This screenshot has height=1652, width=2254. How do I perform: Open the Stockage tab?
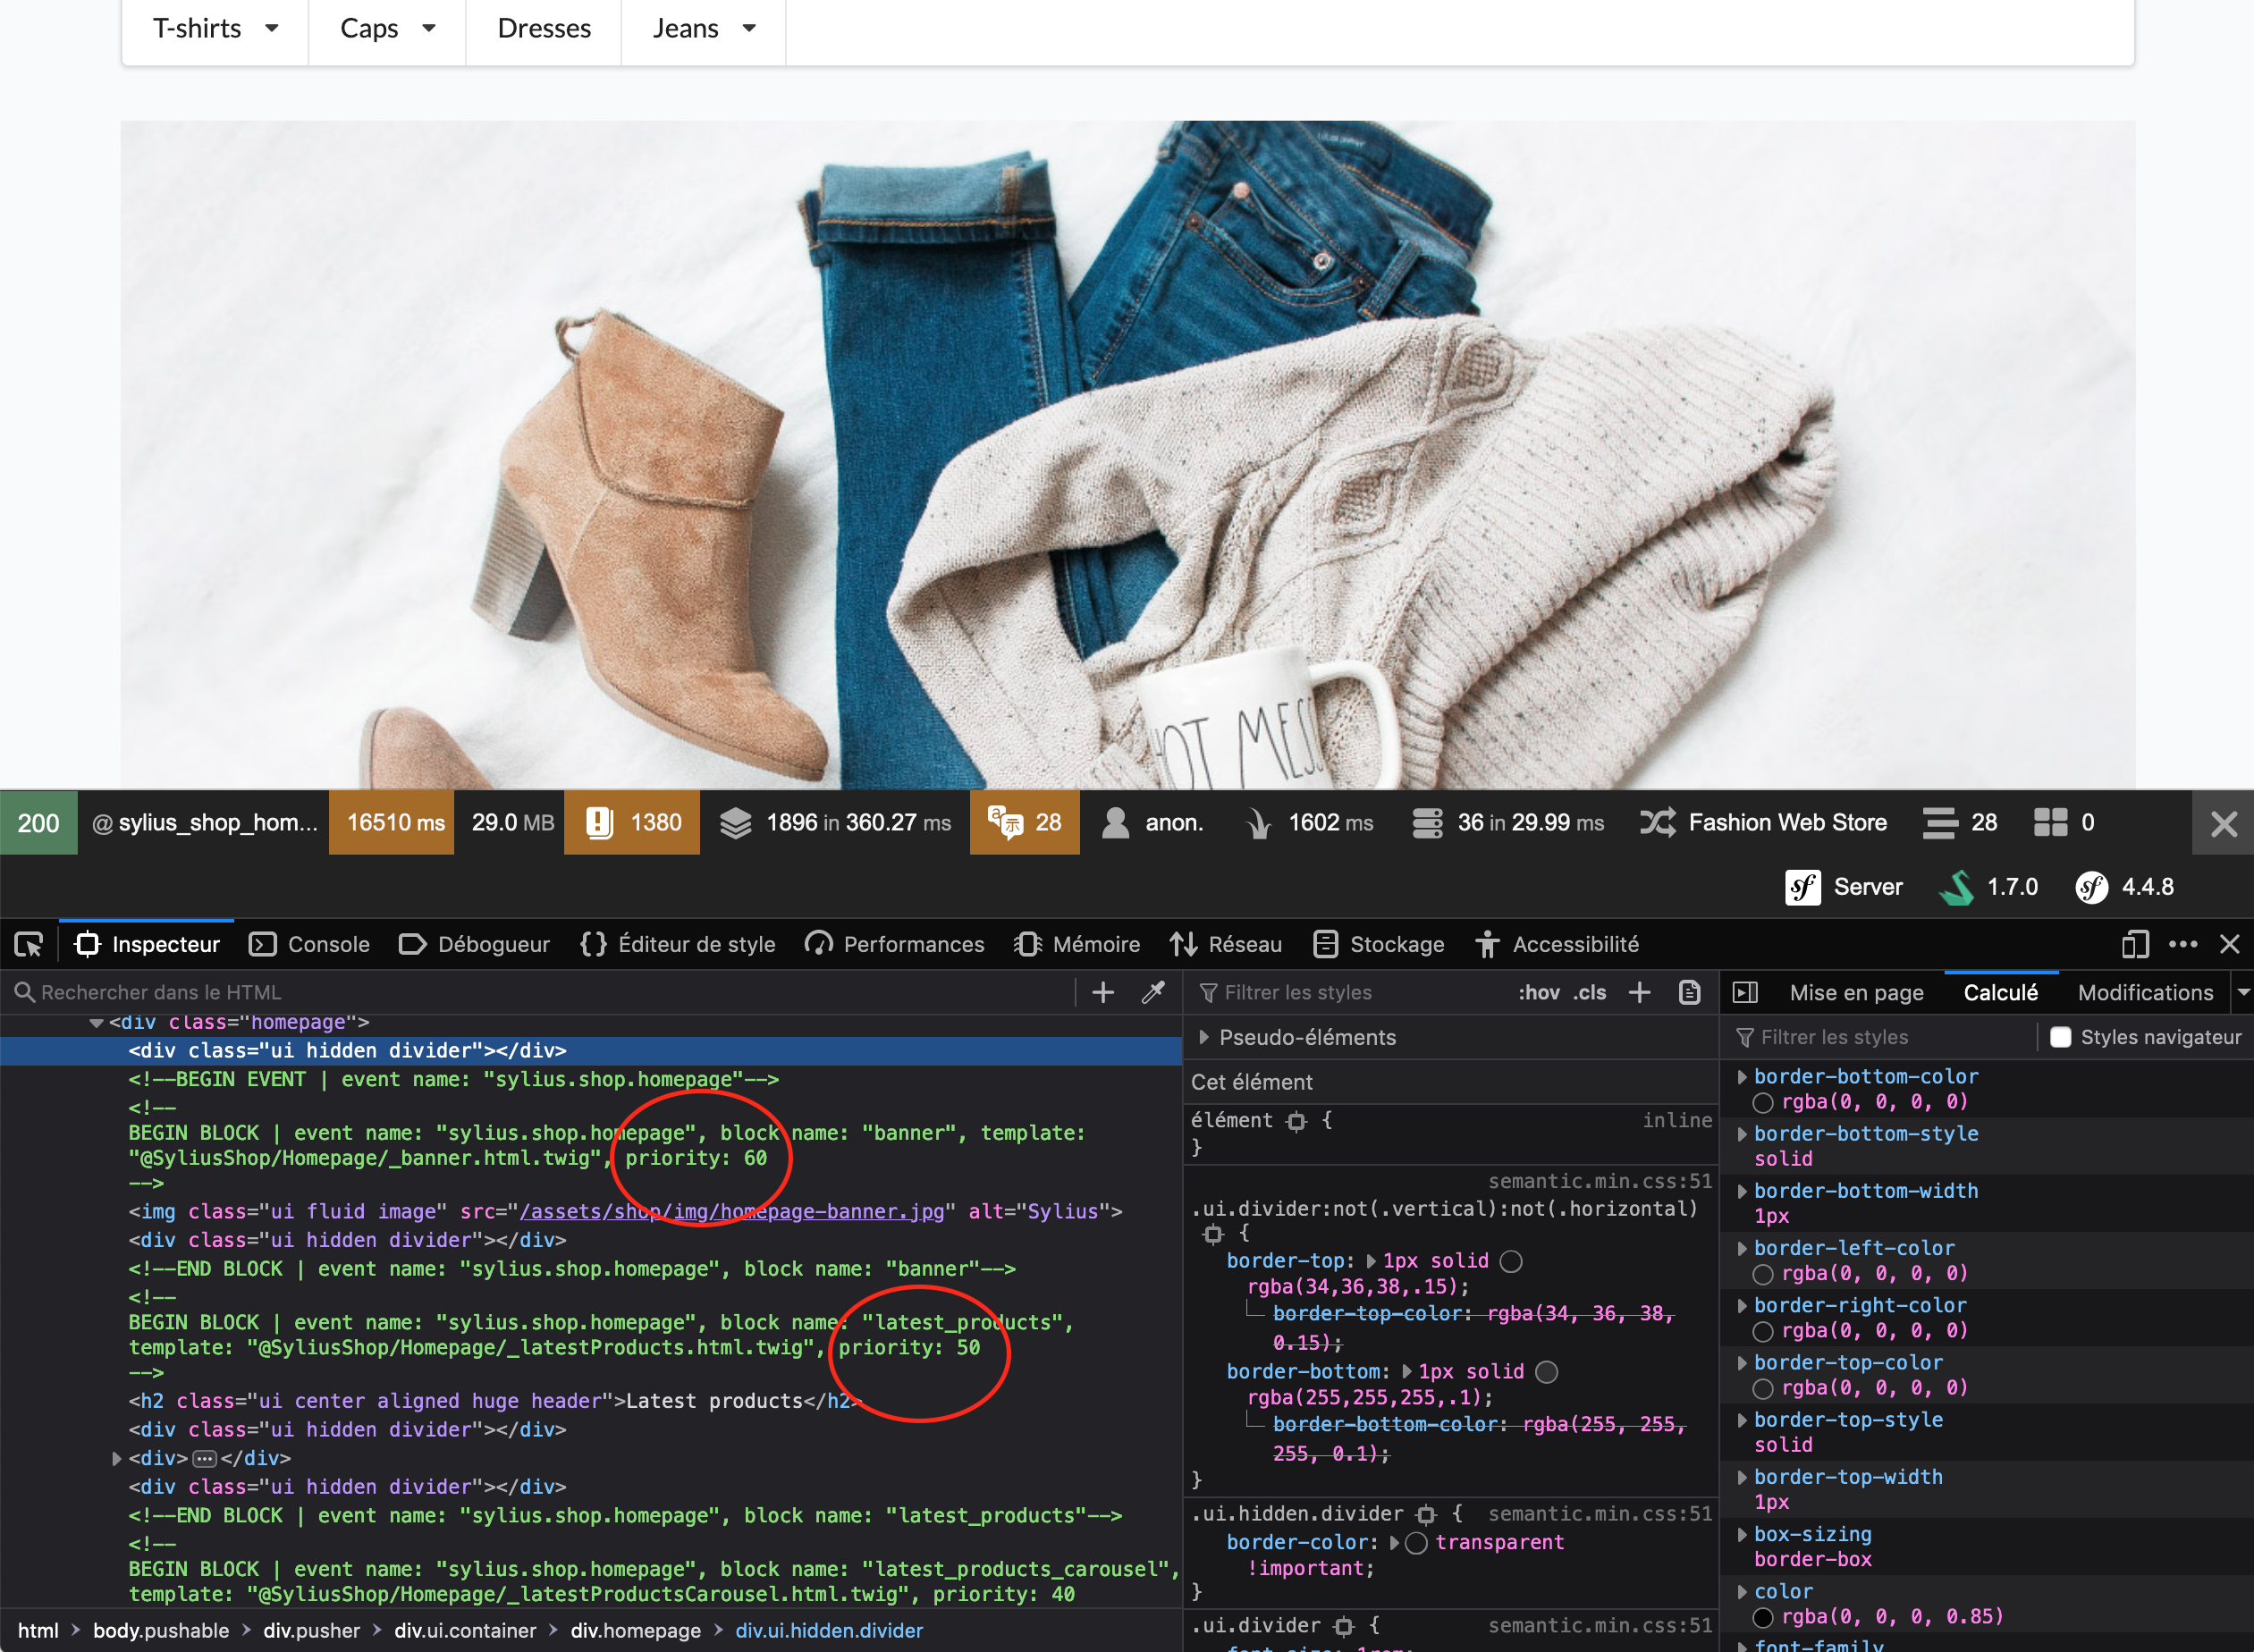click(1379, 944)
